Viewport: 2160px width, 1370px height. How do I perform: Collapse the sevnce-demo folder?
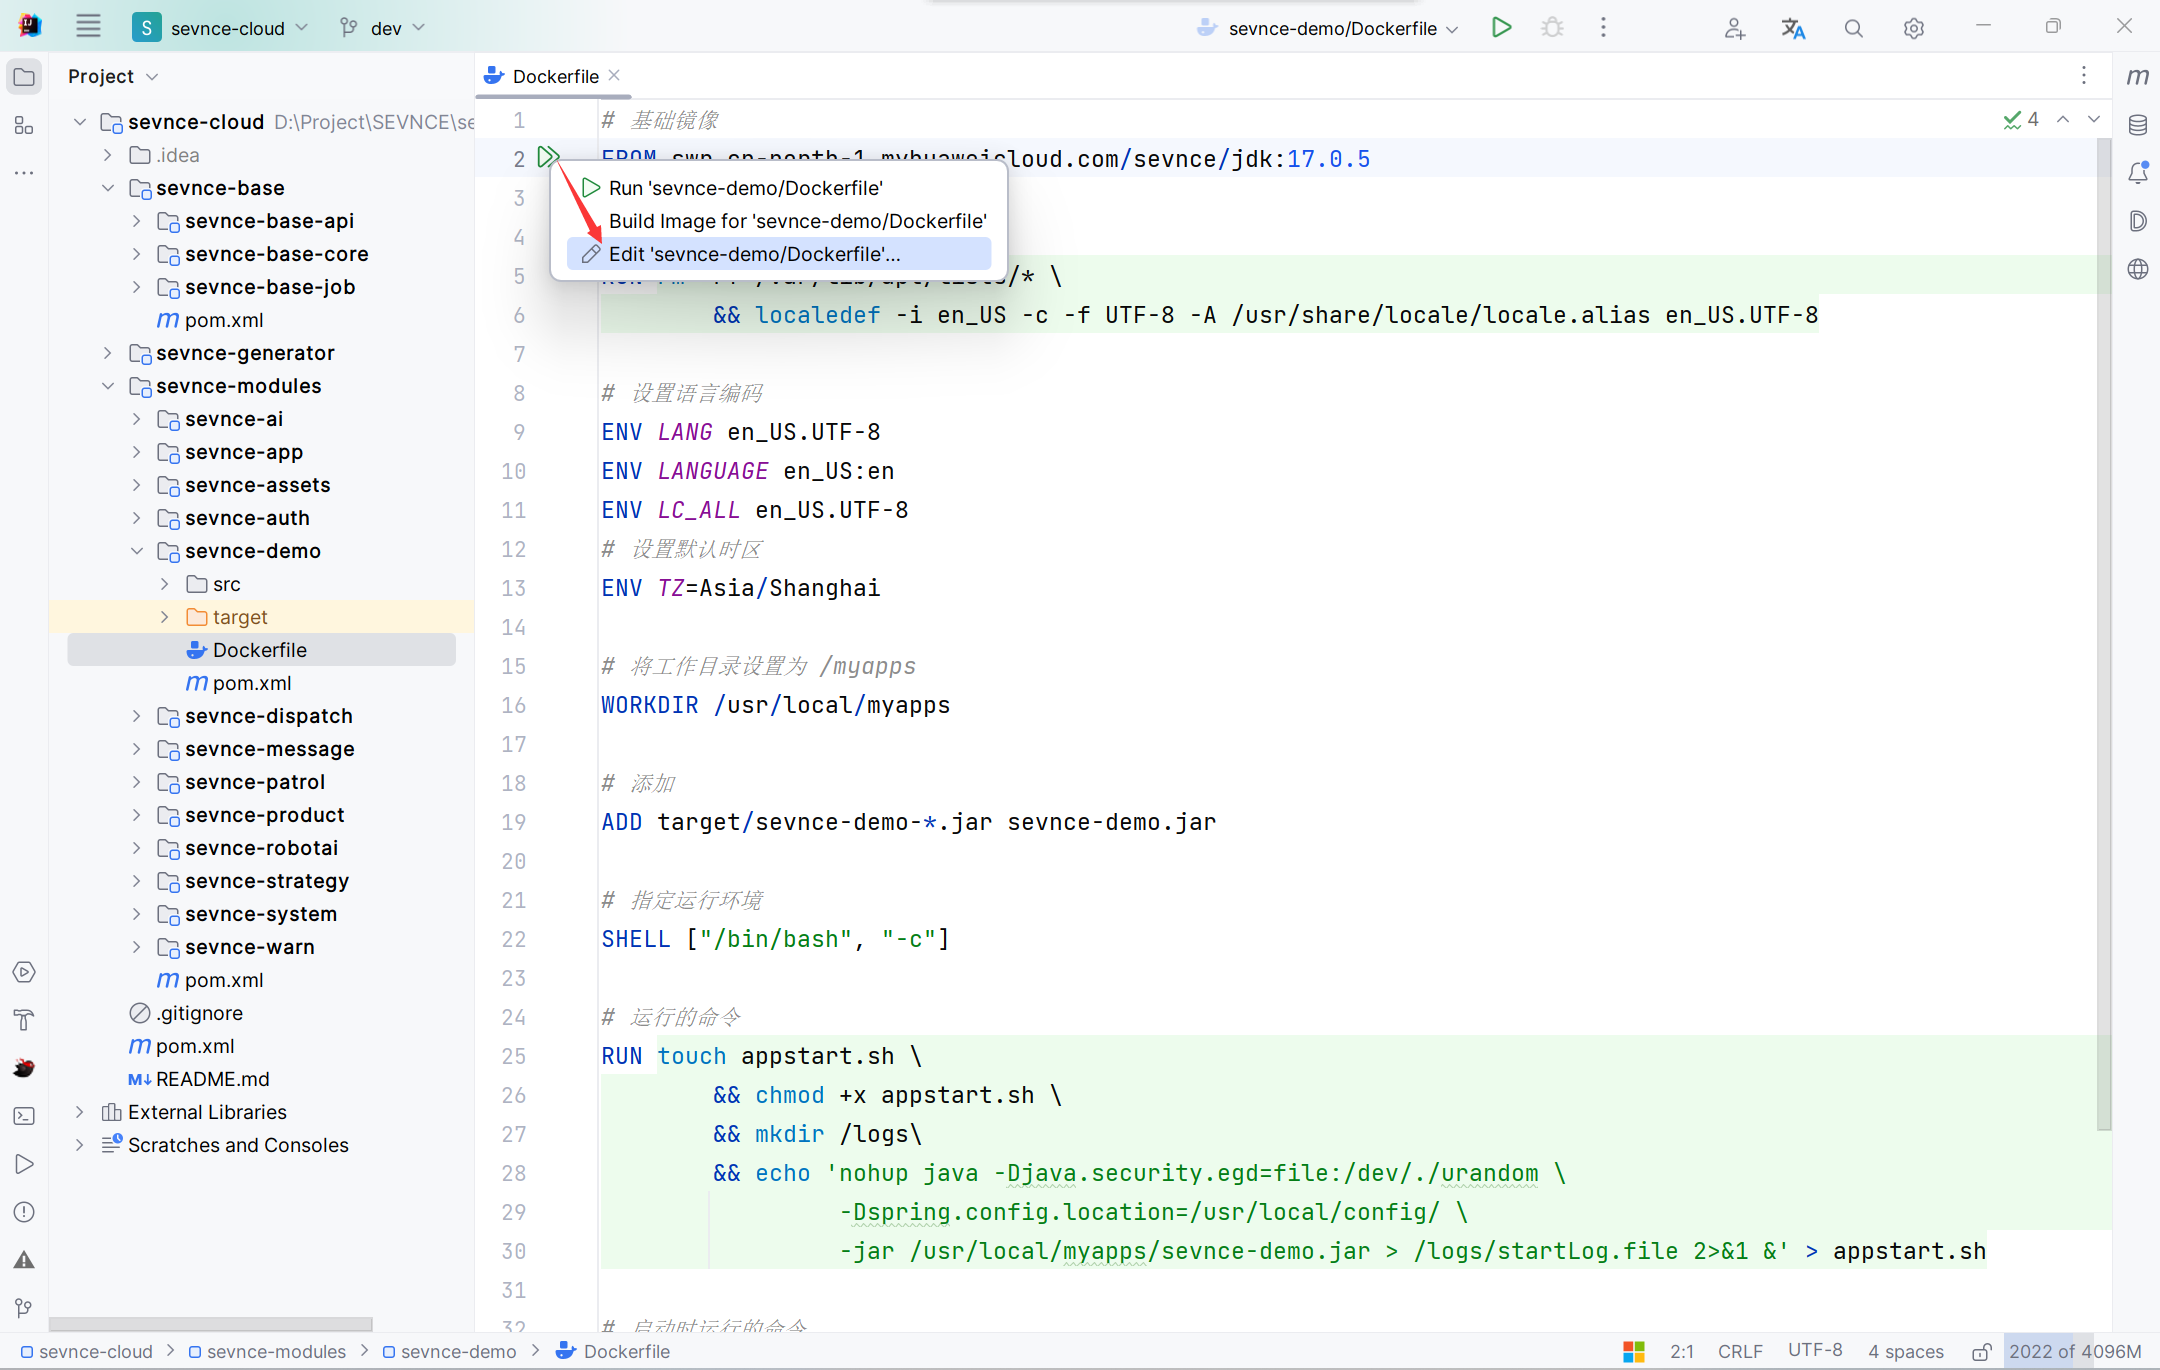click(x=137, y=551)
